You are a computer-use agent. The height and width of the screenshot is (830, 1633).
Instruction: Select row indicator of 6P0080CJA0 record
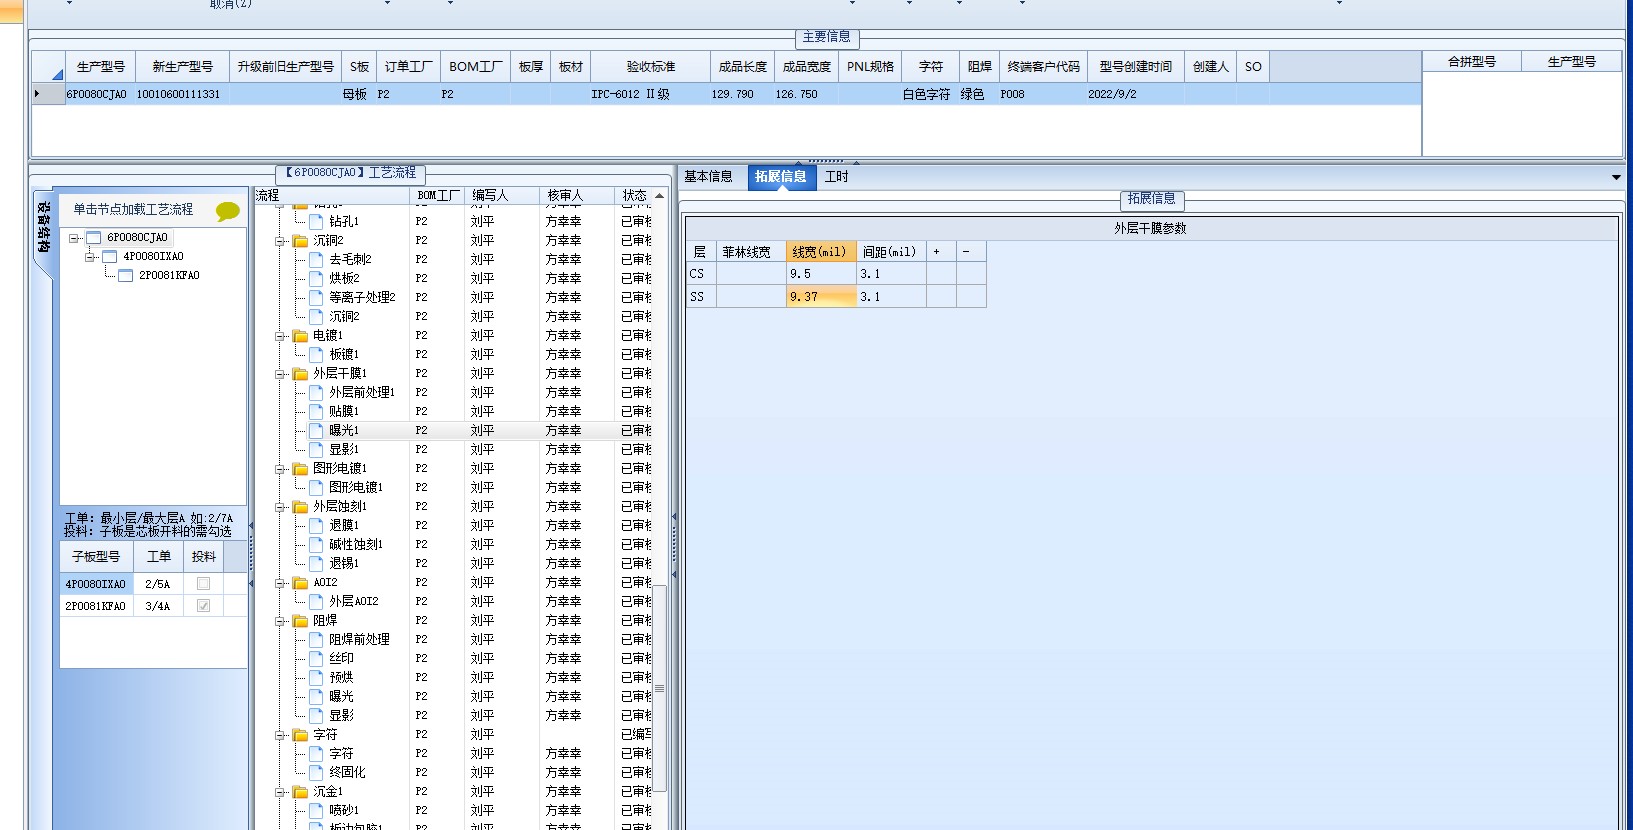coord(48,94)
